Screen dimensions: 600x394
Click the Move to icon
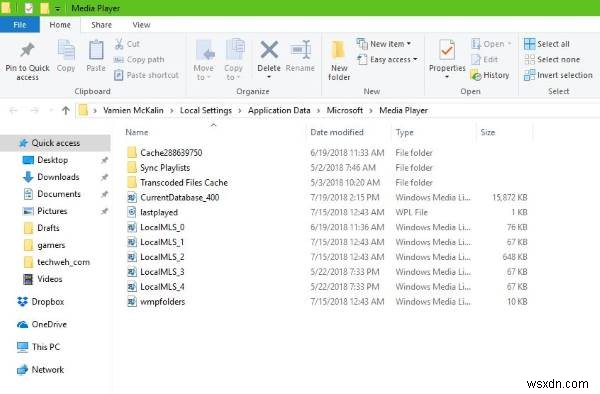pyautogui.click(x=204, y=50)
